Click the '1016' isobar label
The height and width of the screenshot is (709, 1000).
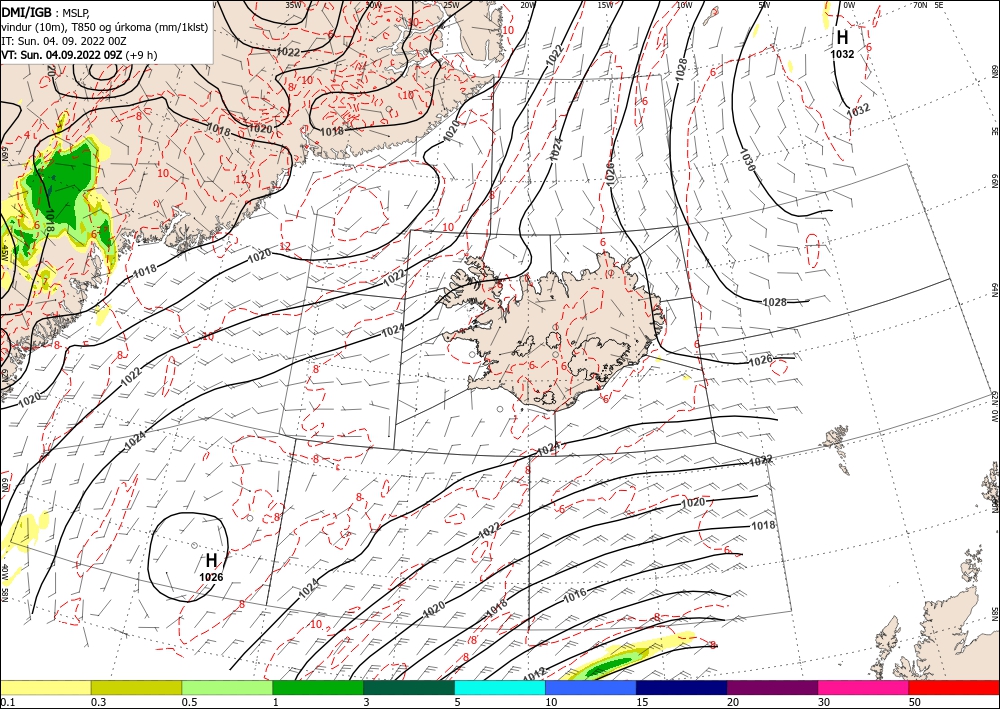pos(575,597)
